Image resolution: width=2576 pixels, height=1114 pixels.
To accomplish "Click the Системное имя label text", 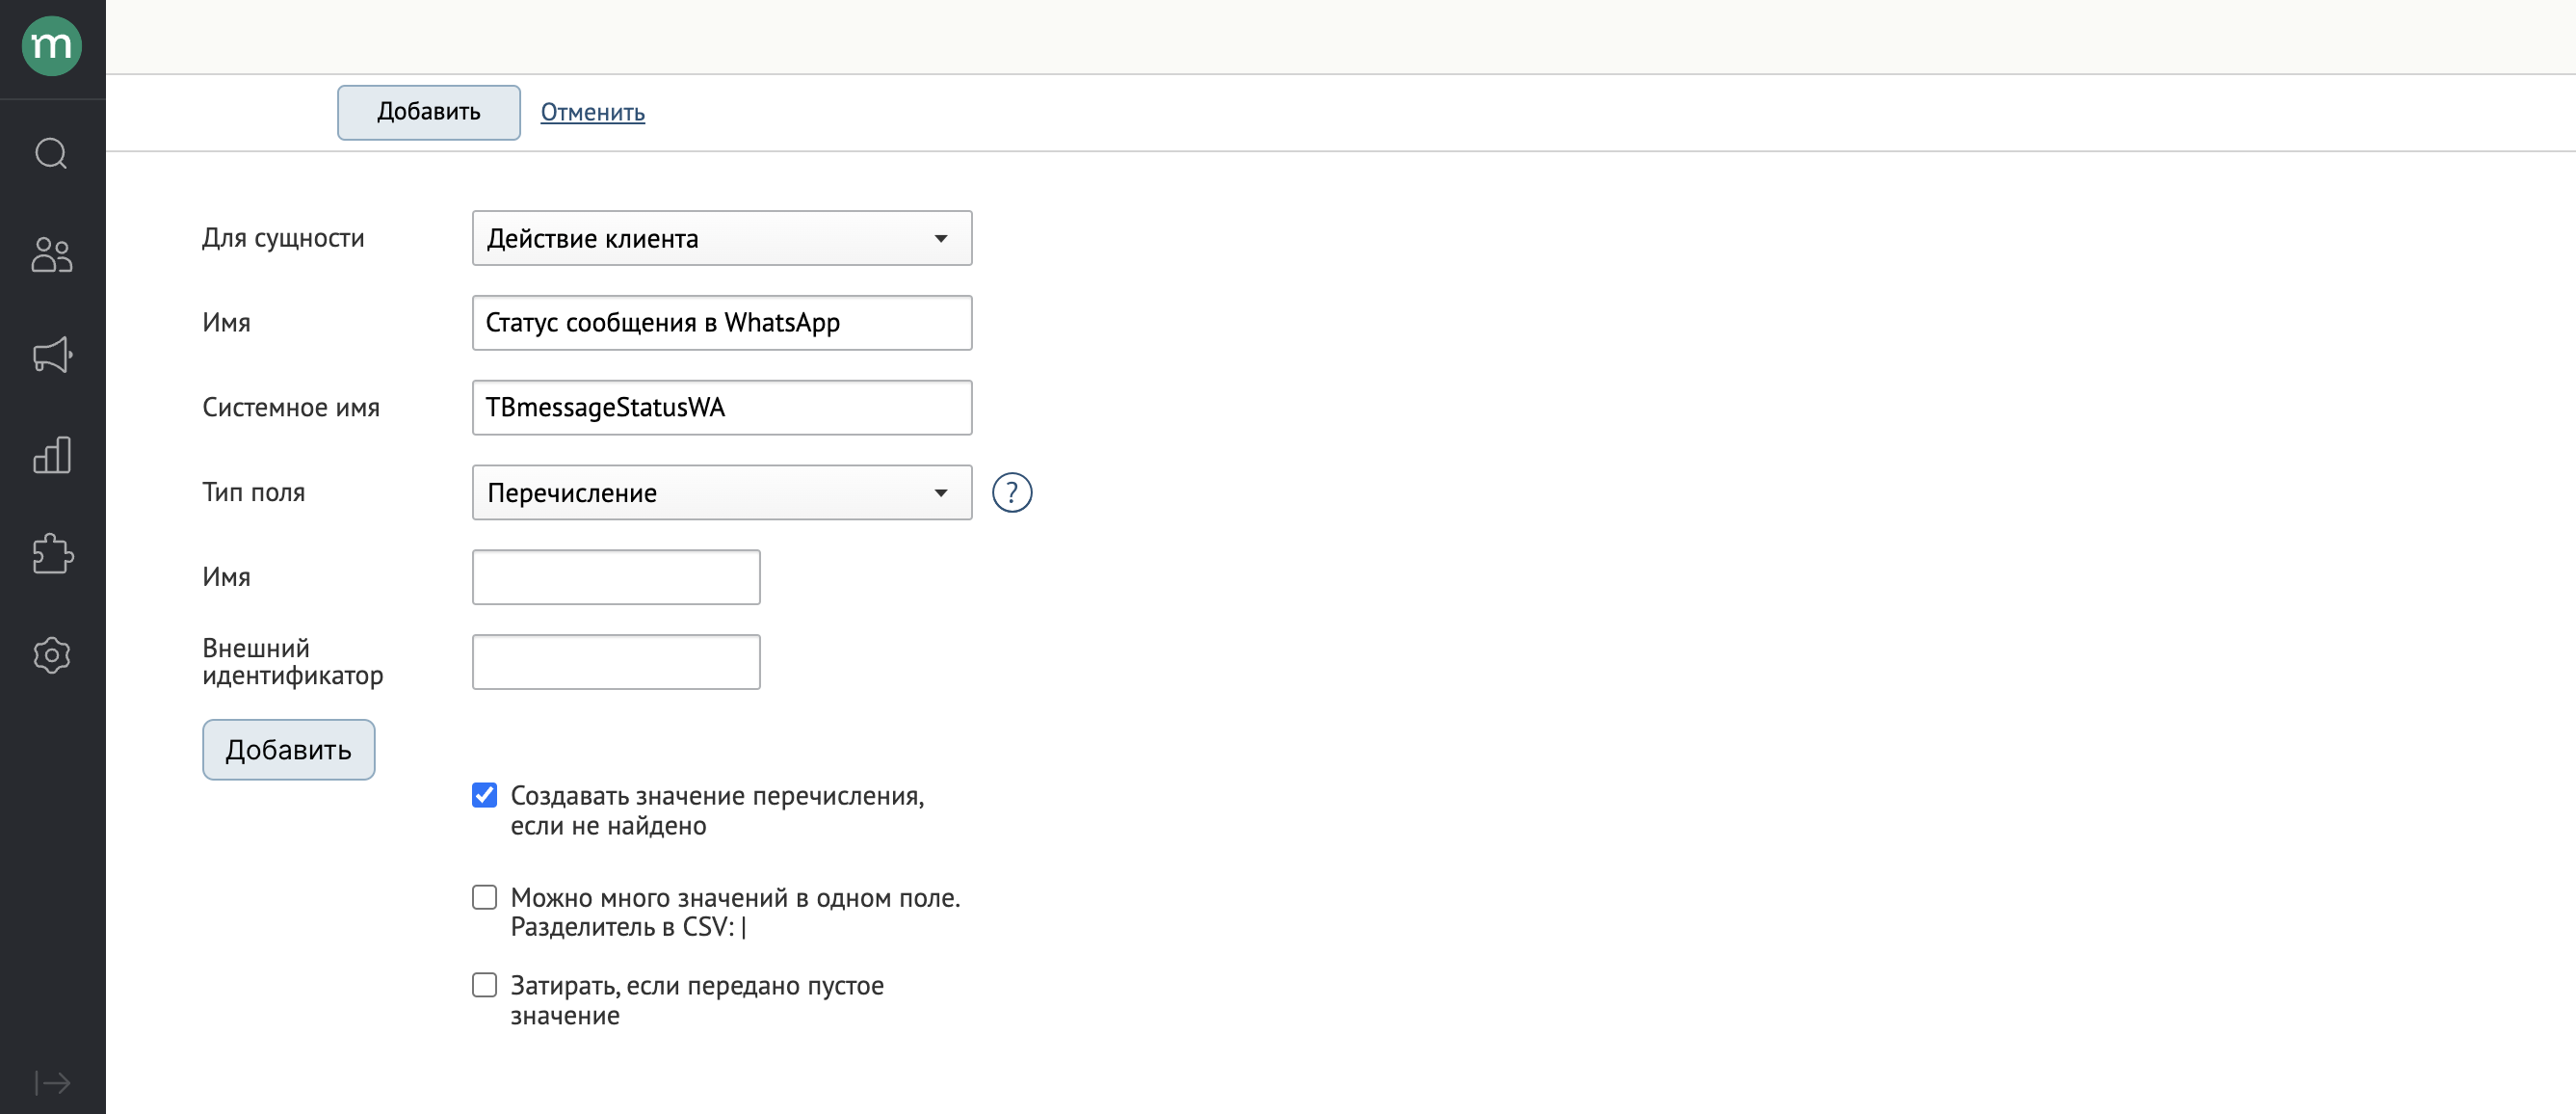I will (291, 407).
